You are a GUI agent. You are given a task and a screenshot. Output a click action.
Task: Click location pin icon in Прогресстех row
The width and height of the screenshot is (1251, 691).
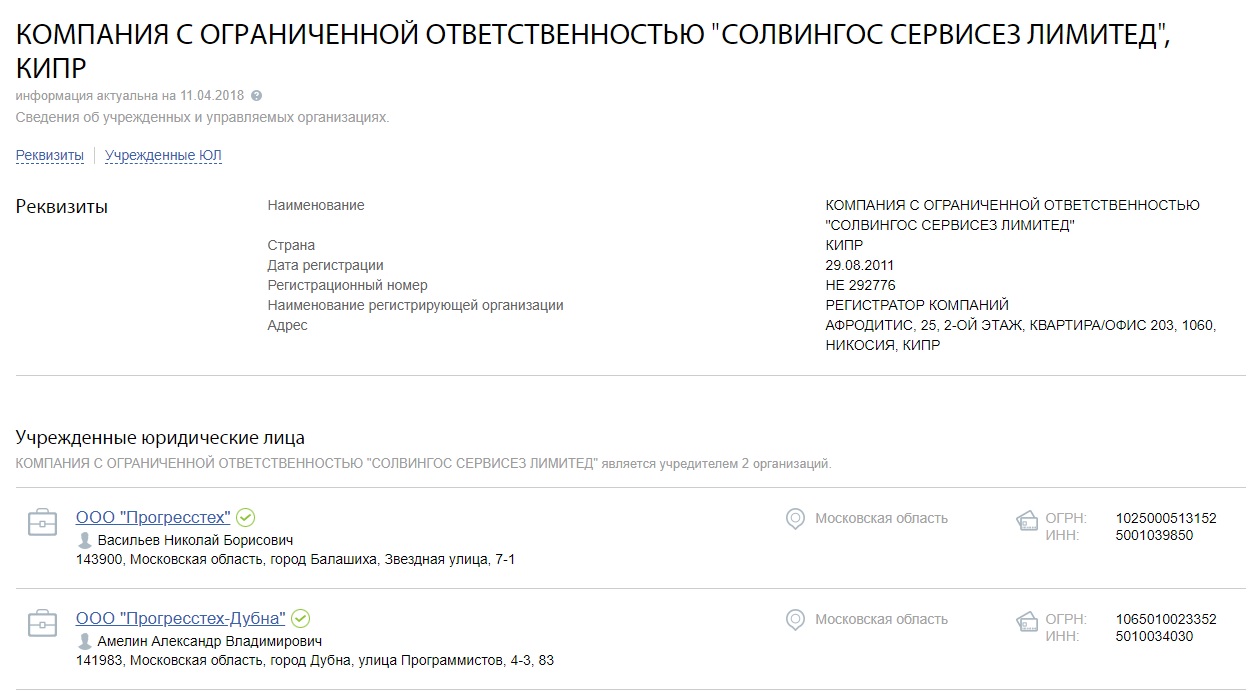(x=795, y=519)
